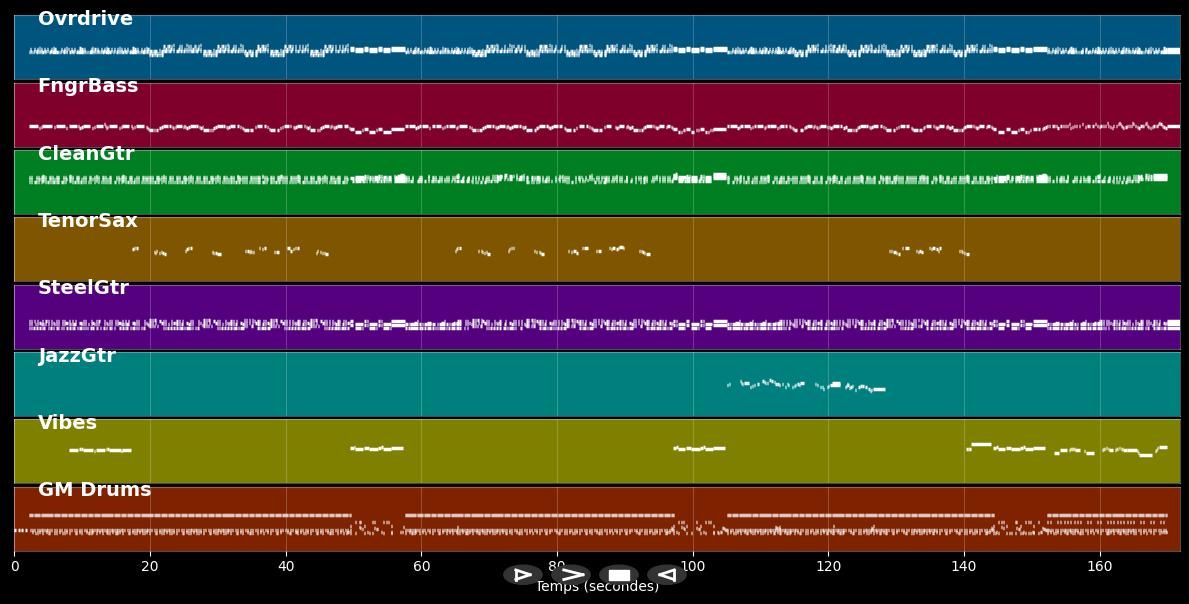Select the Ovrdrive track label
Viewport: 1189px width, 604px height.
click(85, 19)
